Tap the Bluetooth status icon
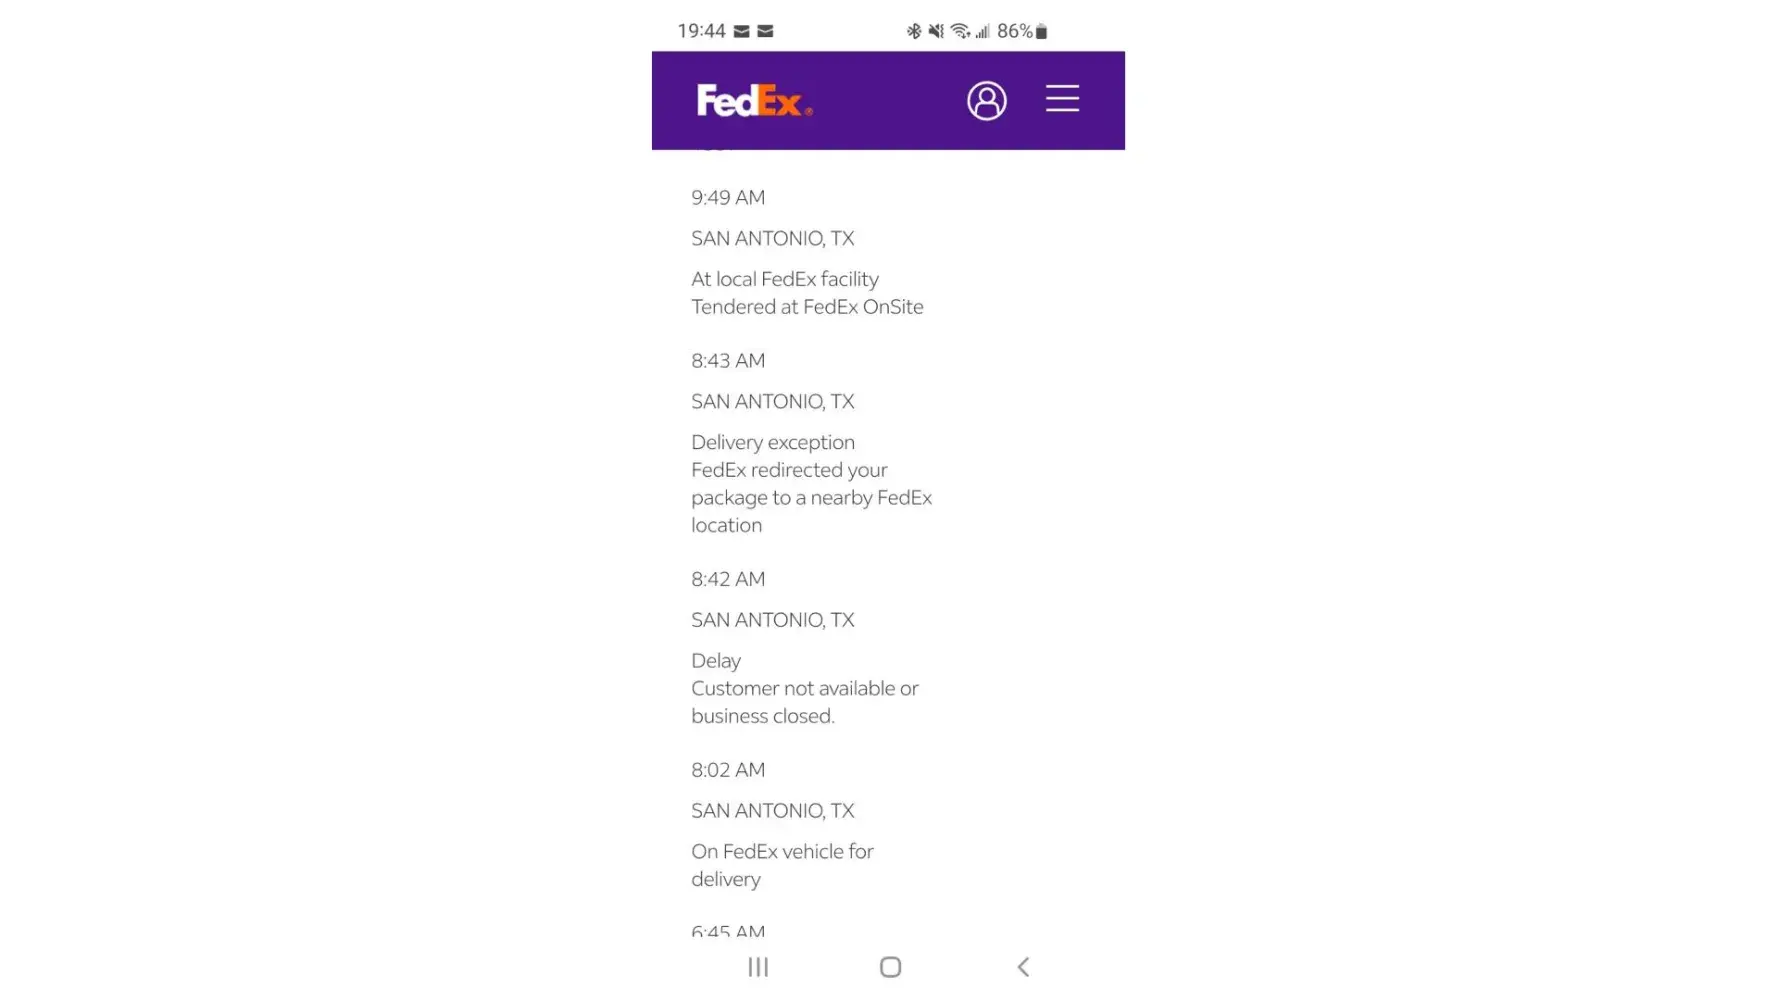Image resolution: width=1778 pixels, height=1000 pixels. [913, 32]
